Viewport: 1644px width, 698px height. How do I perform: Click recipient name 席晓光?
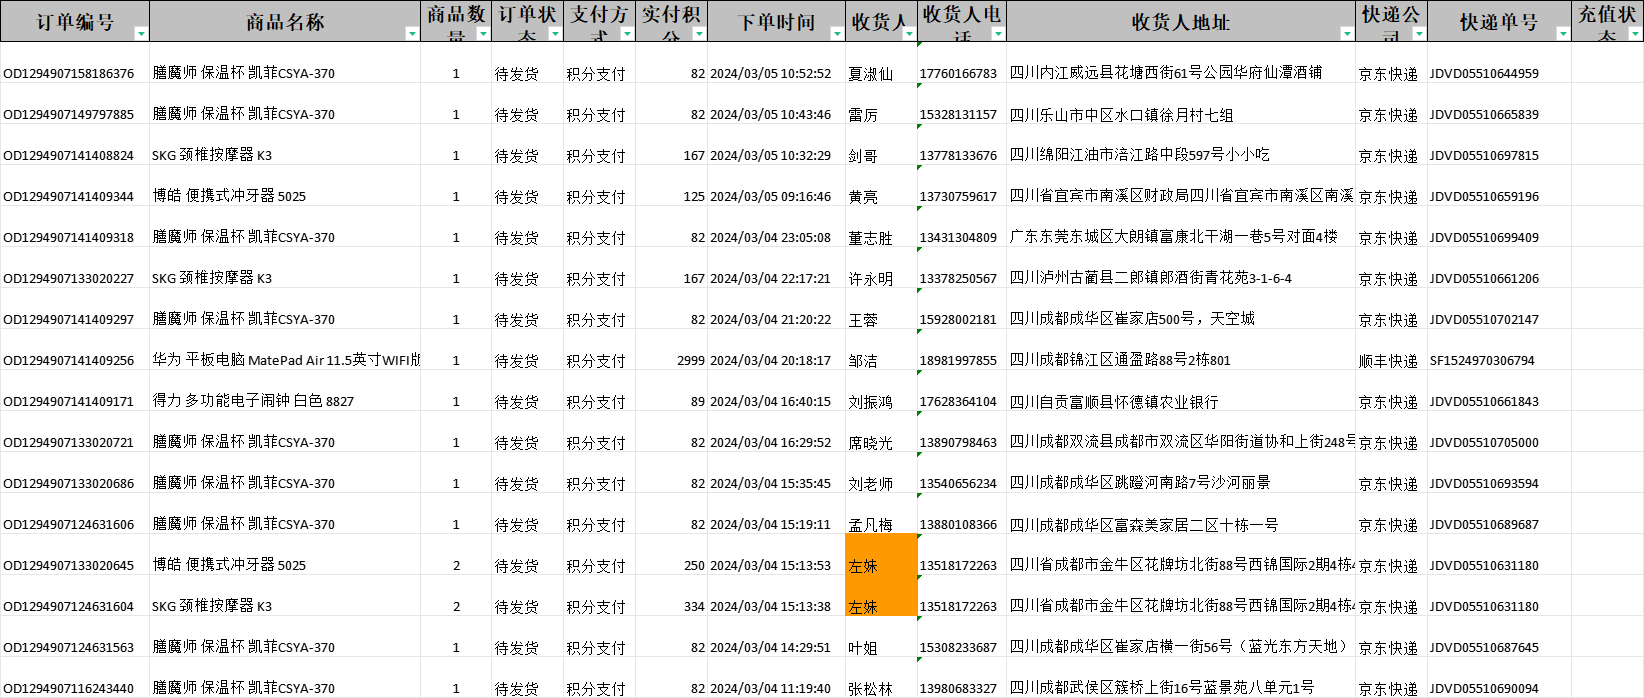pyautogui.click(x=870, y=443)
